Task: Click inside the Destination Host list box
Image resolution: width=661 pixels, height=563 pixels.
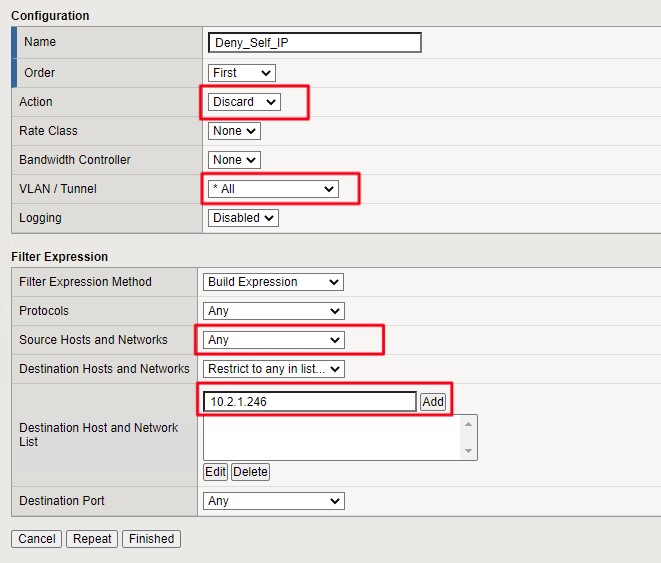Action: 330,437
